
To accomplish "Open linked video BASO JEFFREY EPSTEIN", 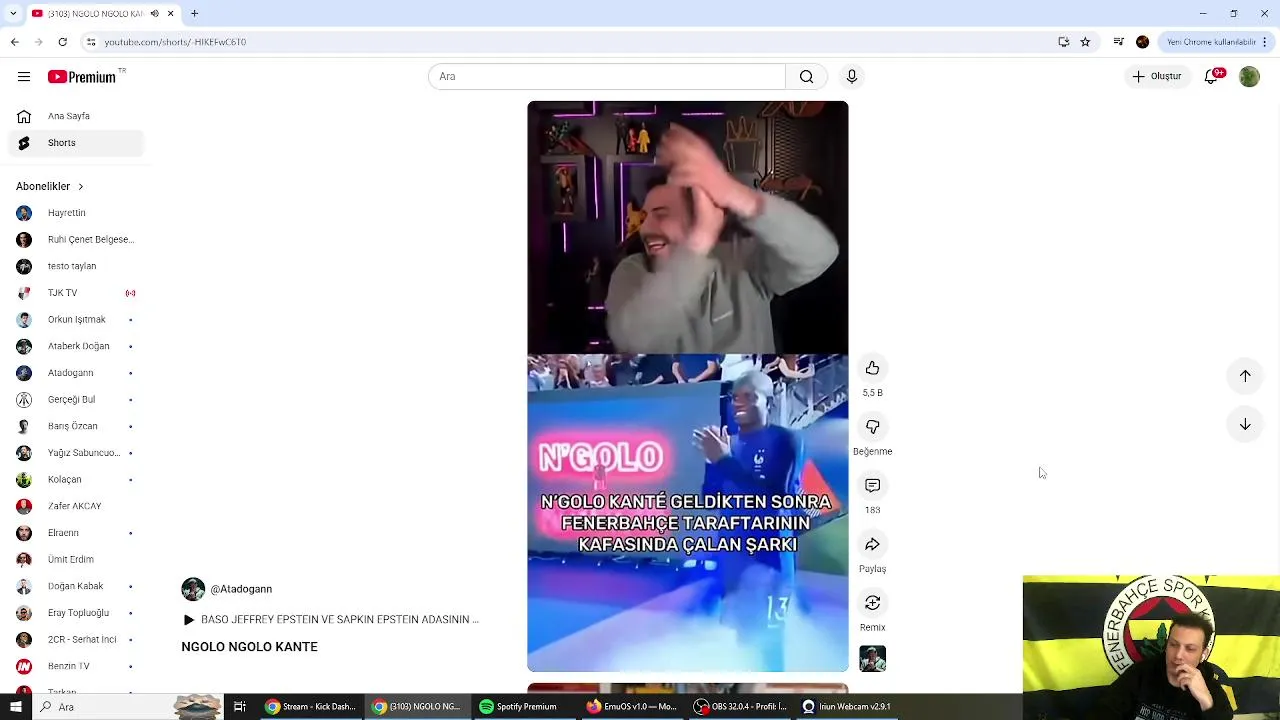I will 331,620.
